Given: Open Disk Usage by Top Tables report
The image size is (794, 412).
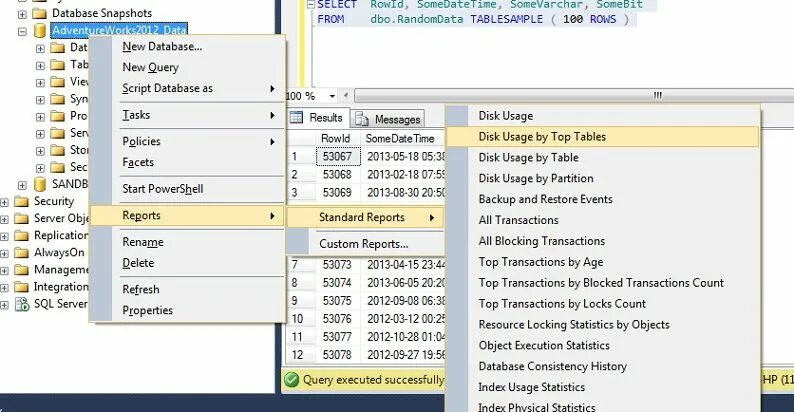Looking at the screenshot, I should tap(603, 137).
